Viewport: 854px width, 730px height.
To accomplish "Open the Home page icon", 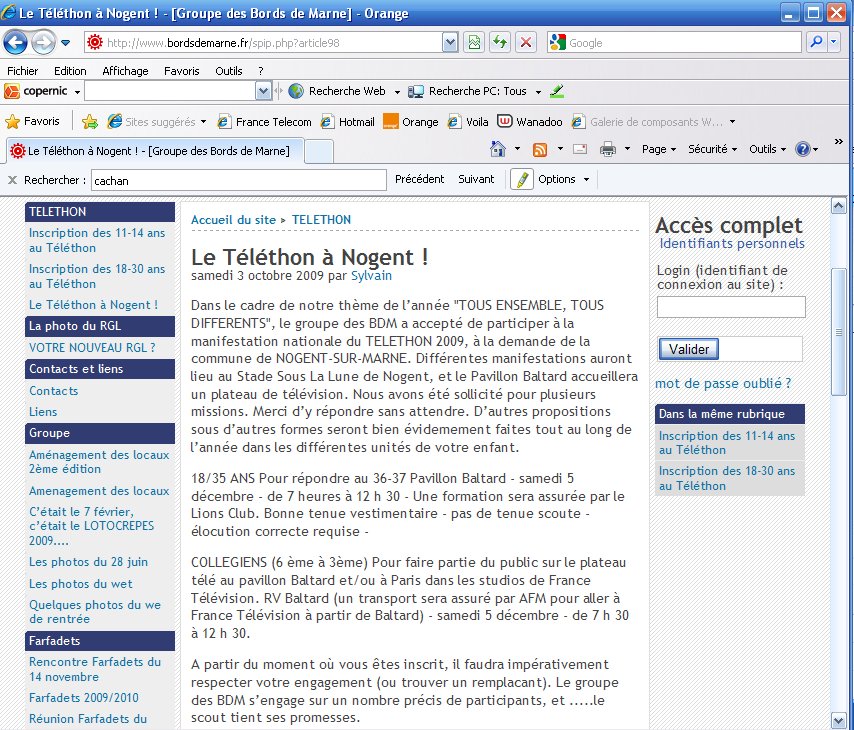I will click(498, 149).
